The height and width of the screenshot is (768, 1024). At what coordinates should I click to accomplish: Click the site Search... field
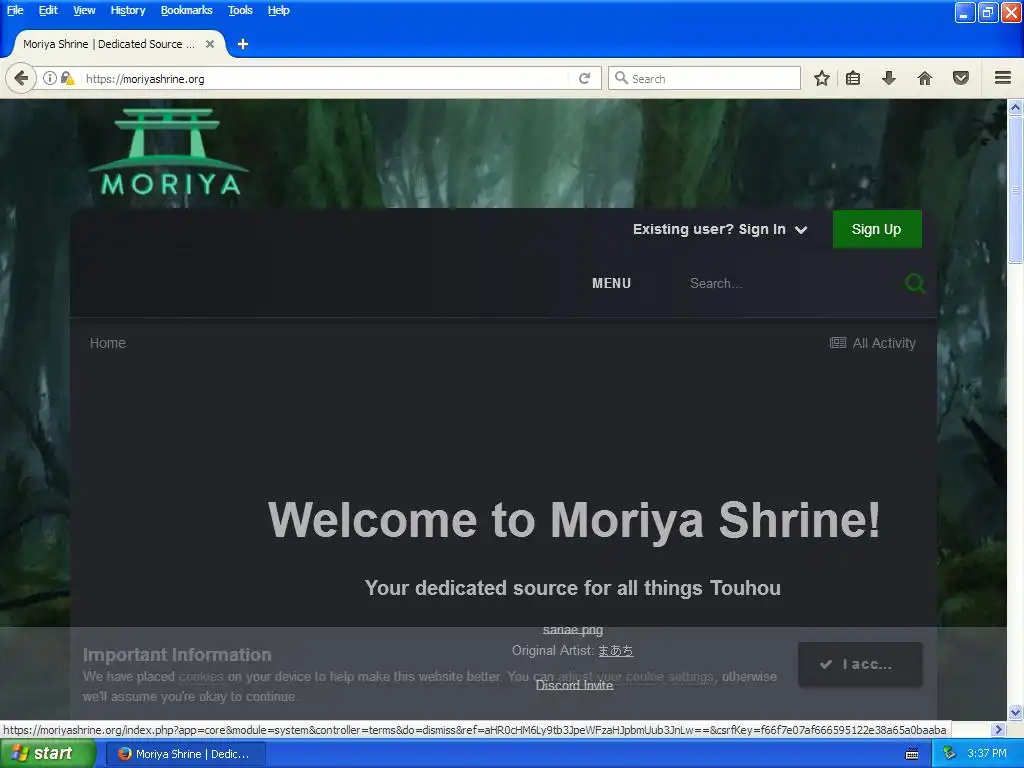click(x=790, y=283)
